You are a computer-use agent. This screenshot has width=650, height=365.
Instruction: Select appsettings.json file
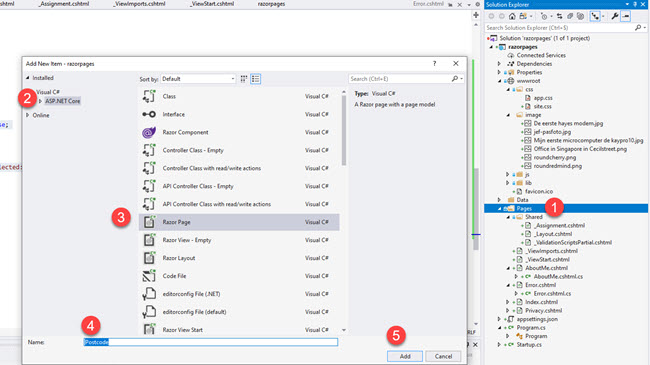click(x=537, y=319)
